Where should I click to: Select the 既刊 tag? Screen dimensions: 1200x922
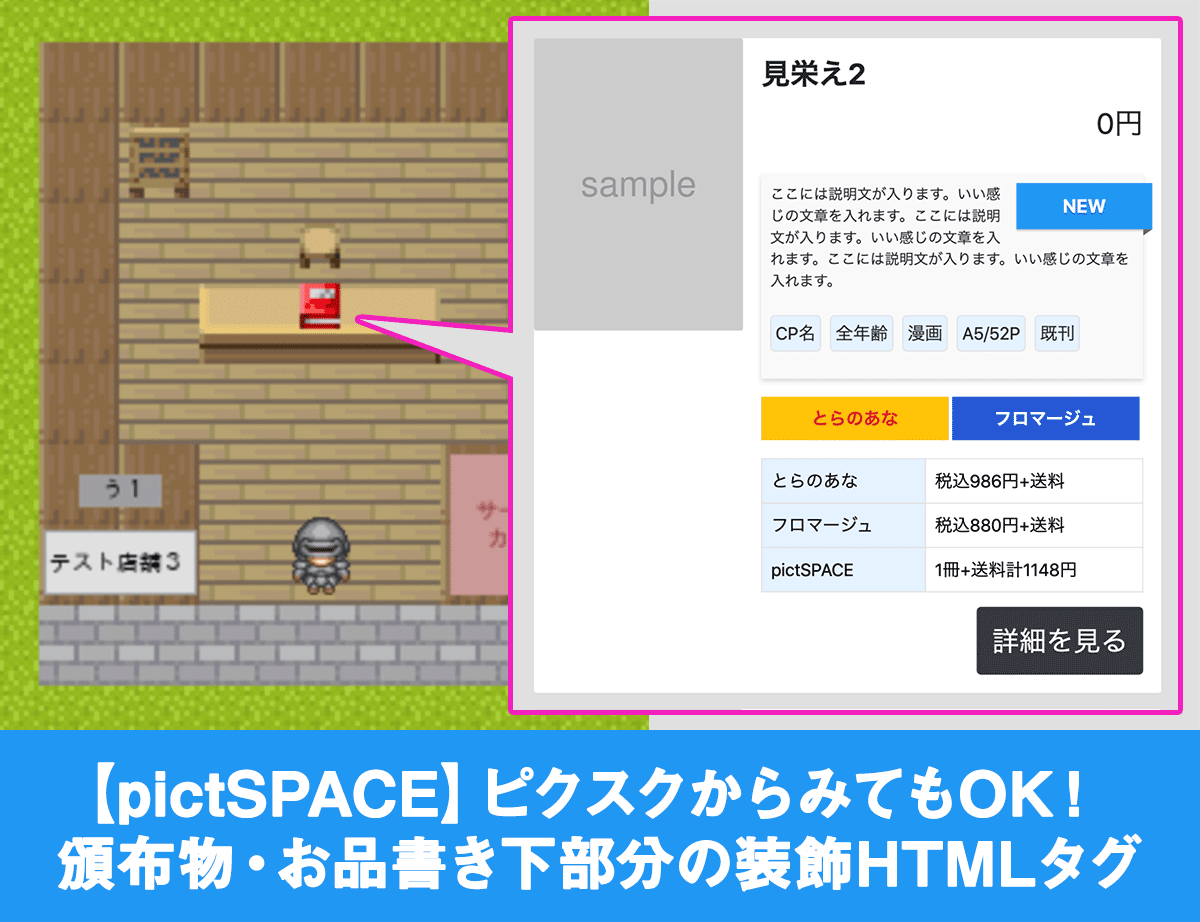[1056, 334]
